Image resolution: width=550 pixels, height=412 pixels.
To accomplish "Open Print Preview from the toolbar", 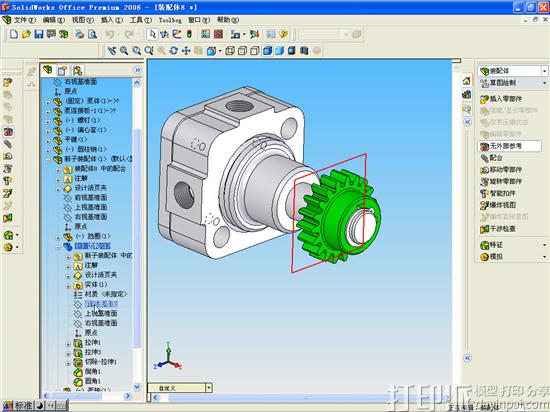I will 92,34.
